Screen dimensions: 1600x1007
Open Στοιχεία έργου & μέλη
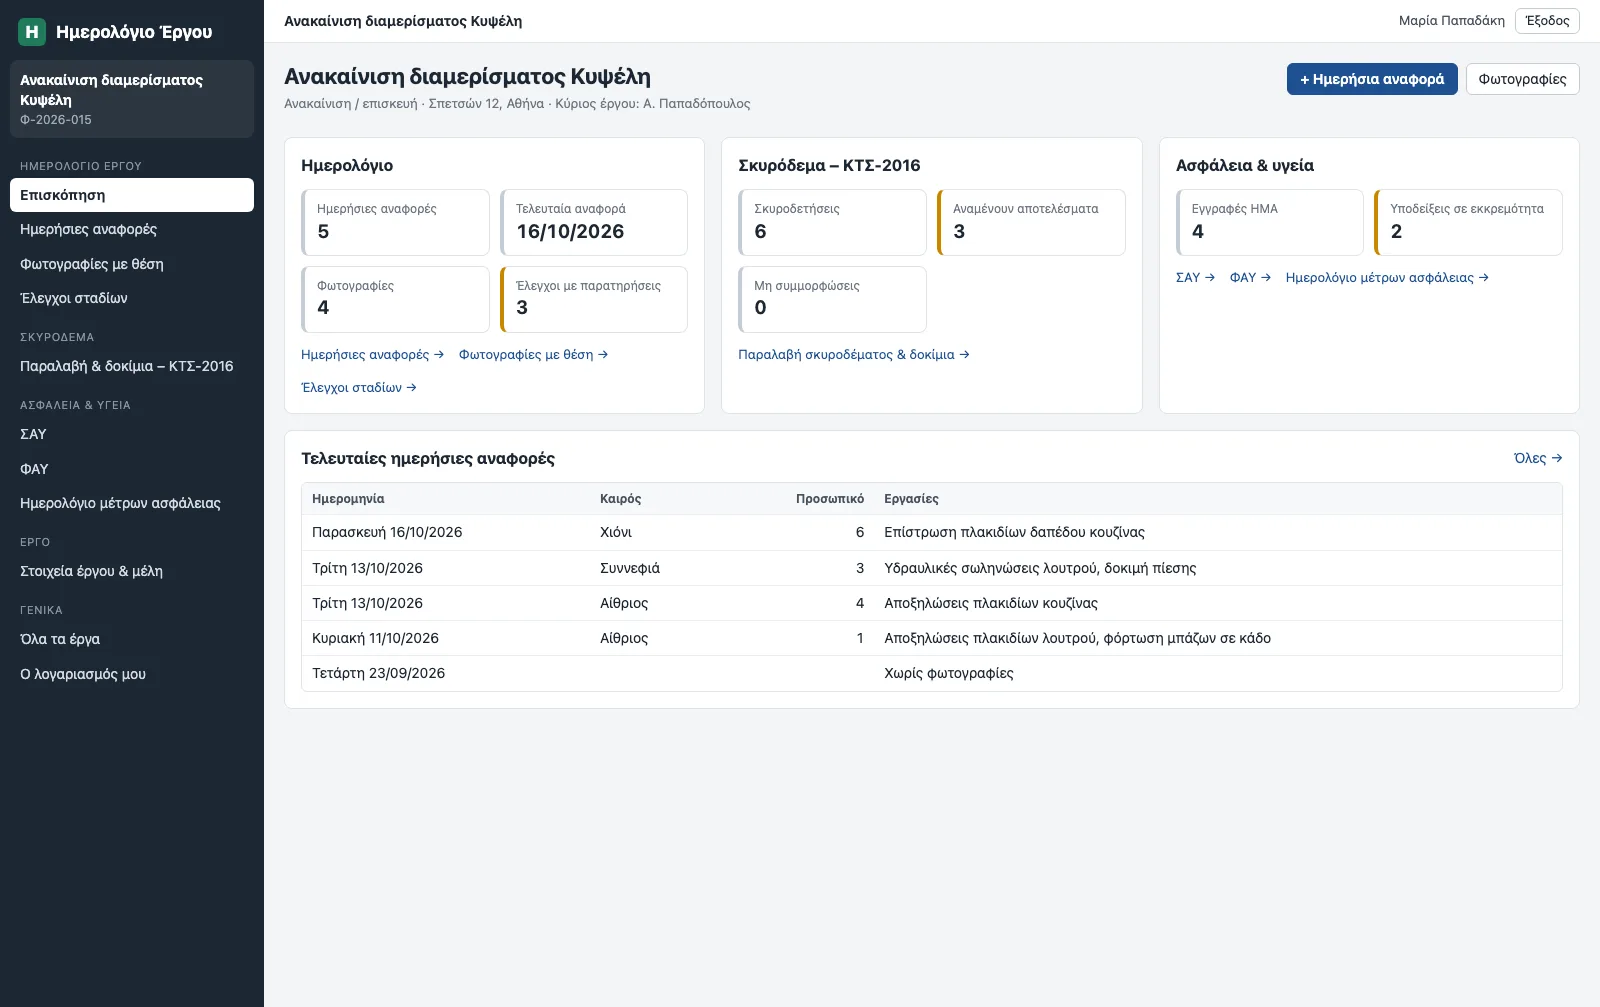[132, 571]
